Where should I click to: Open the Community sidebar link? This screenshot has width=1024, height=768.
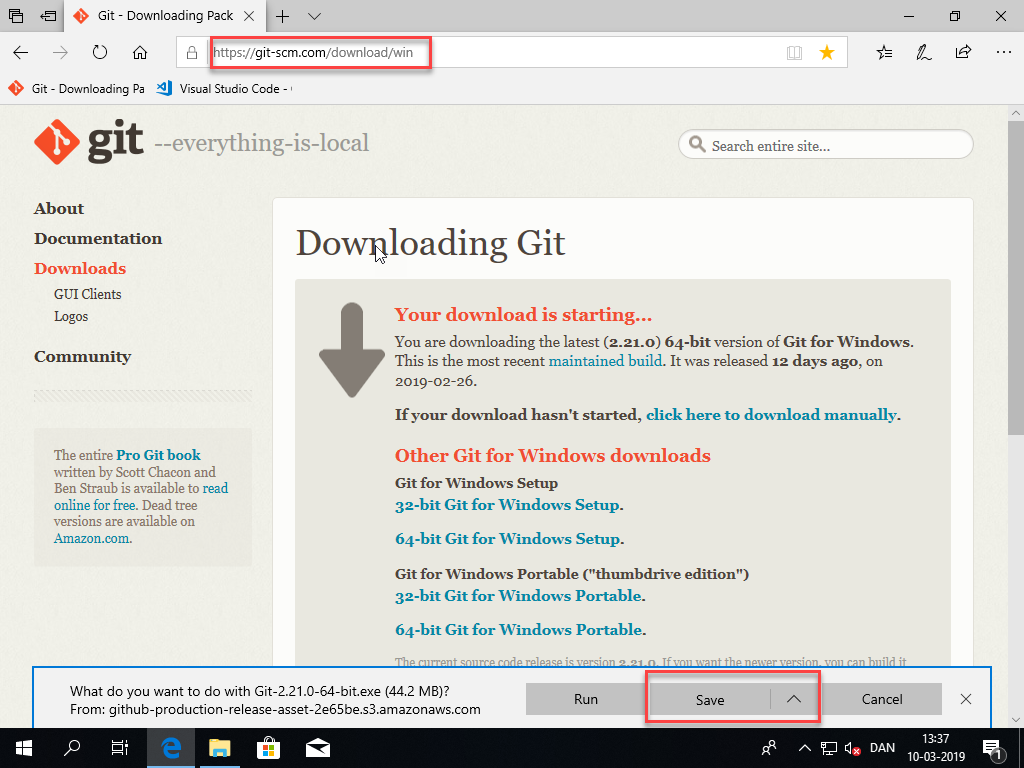[x=82, y=357]
